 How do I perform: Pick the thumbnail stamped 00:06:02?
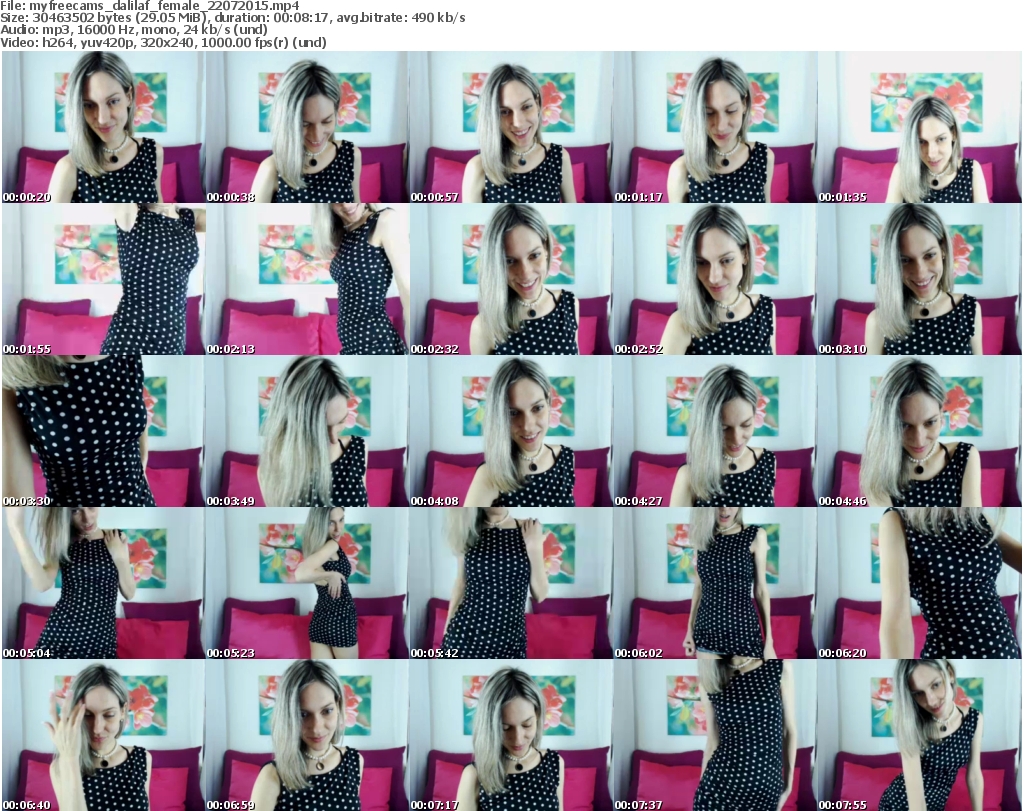pos(715,583)
